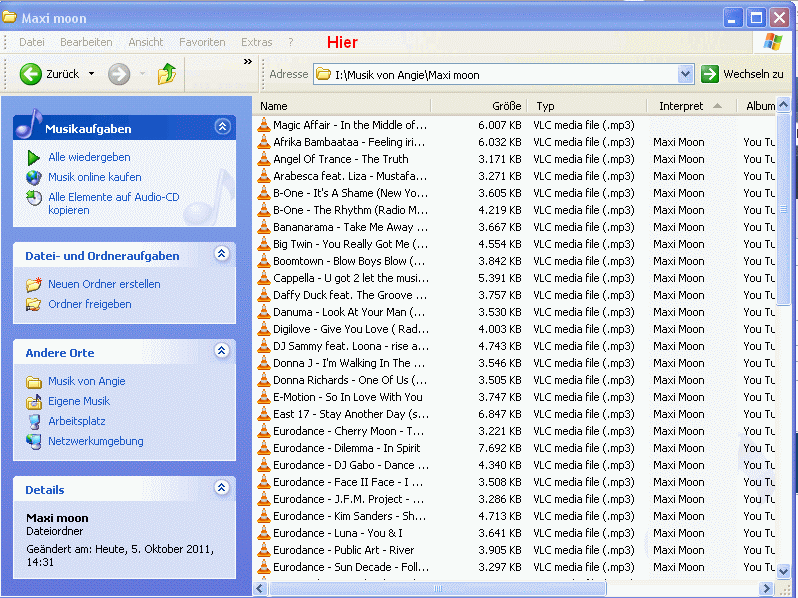Click the green Wechseln zu arrow
Screen dimensions: 798x598
point(709,74)
